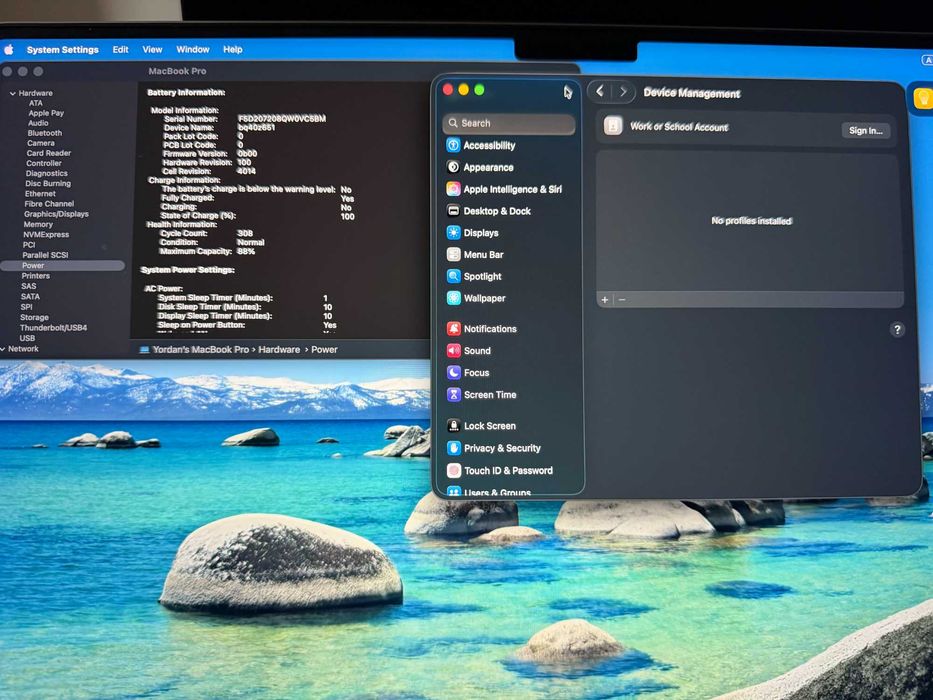Open Apple Intelligence & Siri icon
This screenshot has height=700, width=933.
pyautogui.click(x=453, y=189)
